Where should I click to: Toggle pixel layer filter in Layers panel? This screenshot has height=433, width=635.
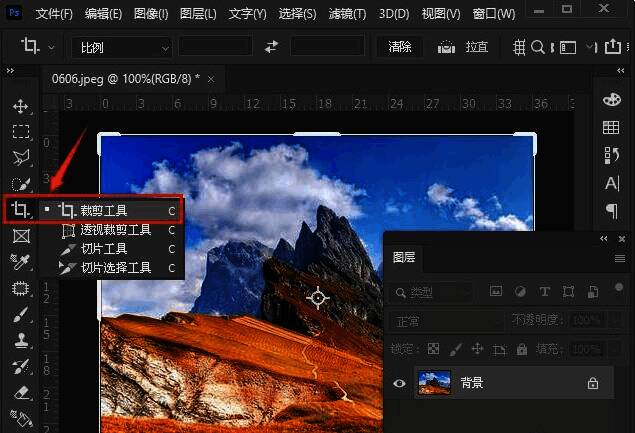pos(496,291)
